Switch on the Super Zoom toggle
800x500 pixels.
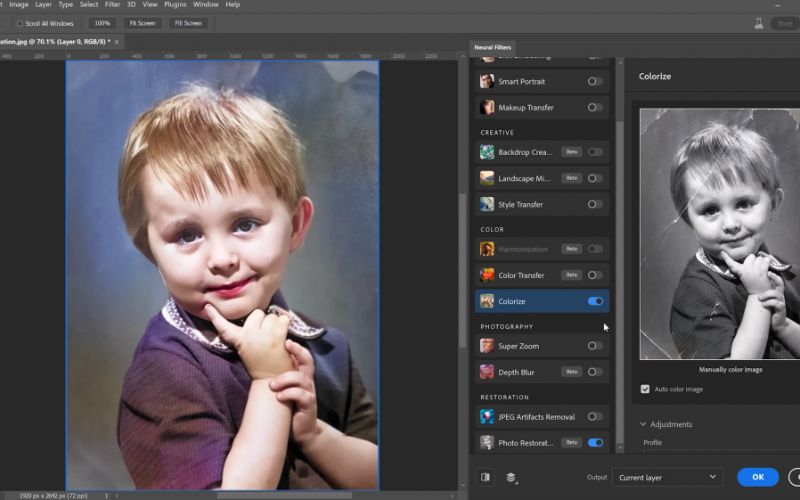[594, 346]
